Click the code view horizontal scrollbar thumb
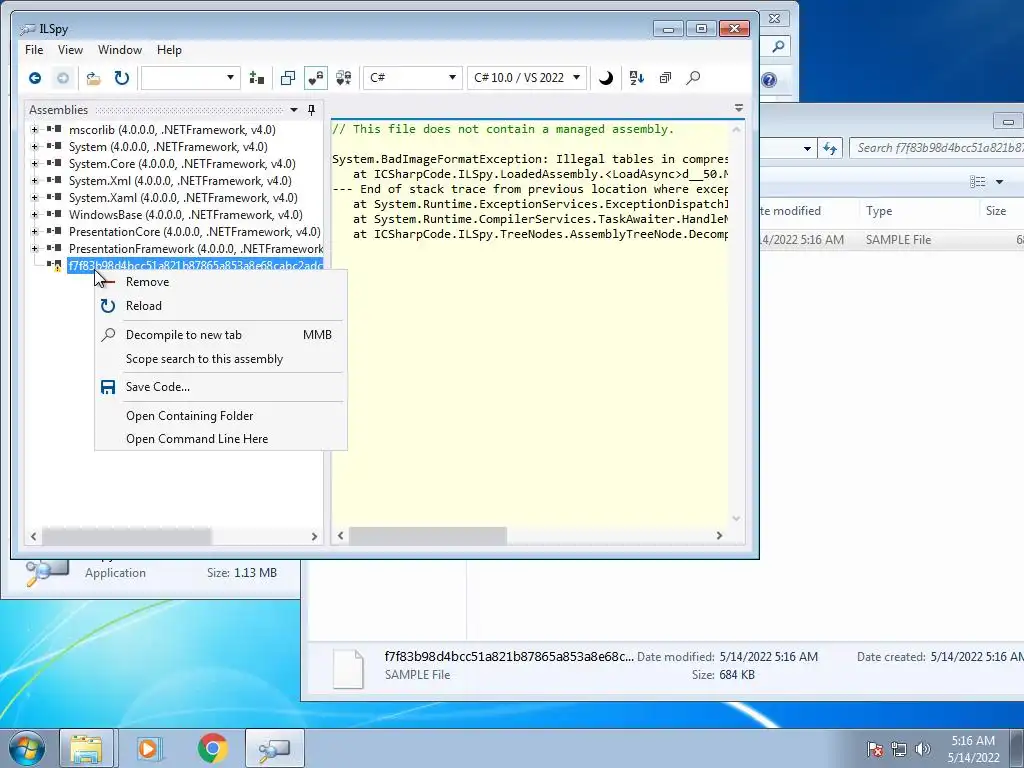1024x768 pixels. [428, 536]
